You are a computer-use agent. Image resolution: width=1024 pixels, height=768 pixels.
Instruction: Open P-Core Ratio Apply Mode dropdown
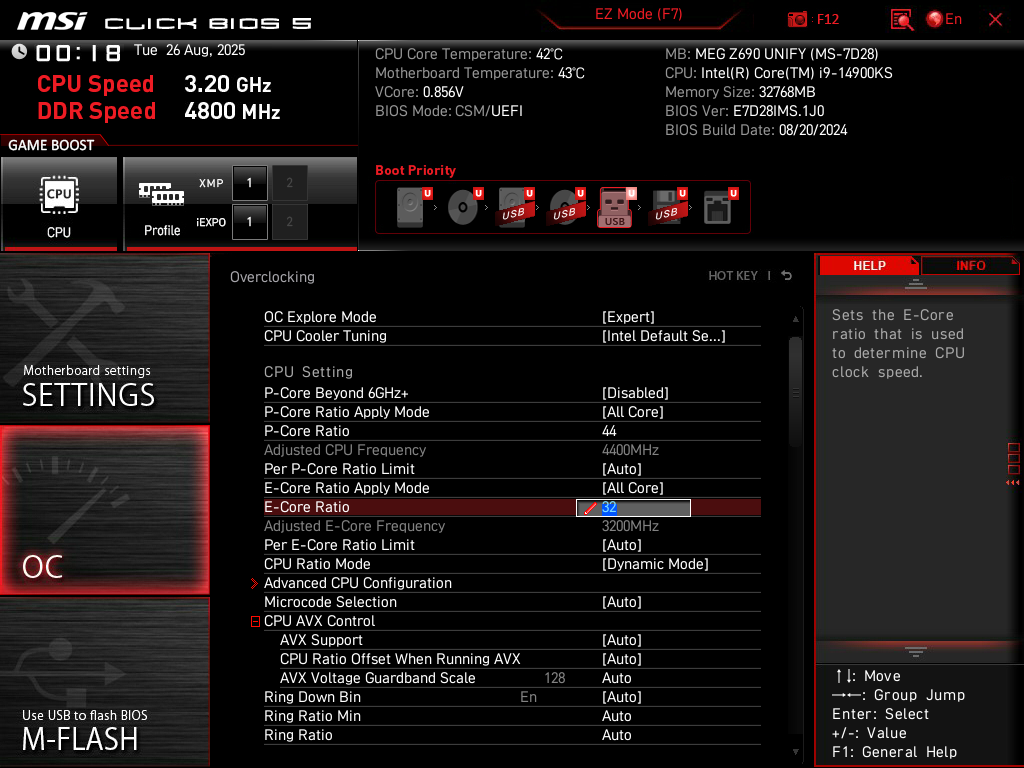pyautogui.click(x=632, y=411)
